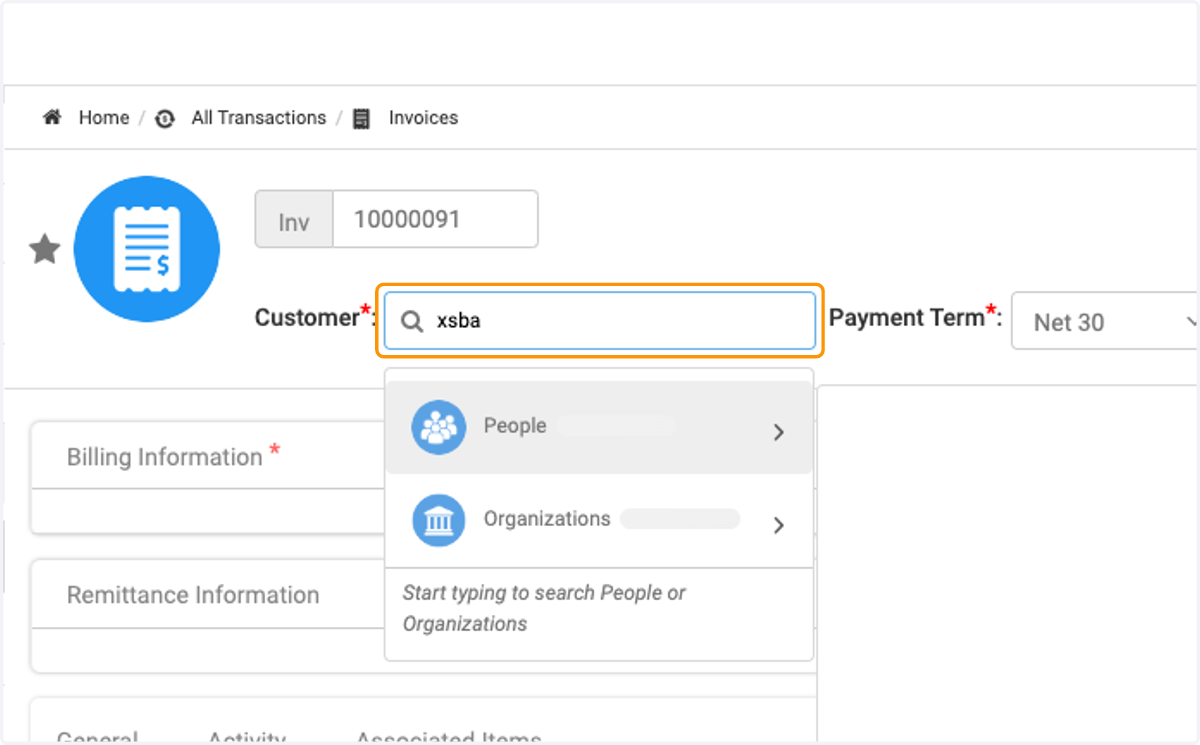This screenshot has width=1200, height=745.
Task: Click the 'Start typing to search' hint text
Action: 544,608
